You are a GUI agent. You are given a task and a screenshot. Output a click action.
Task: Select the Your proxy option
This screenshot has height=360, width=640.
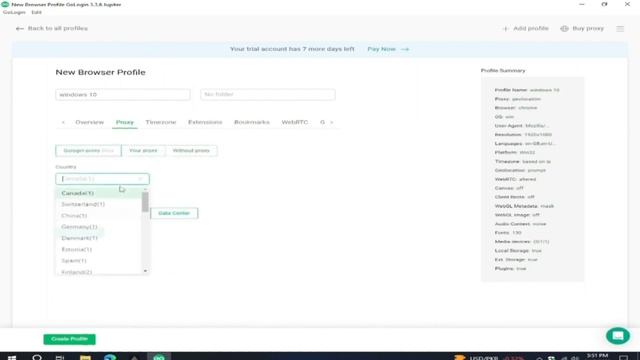coord(143,151)
